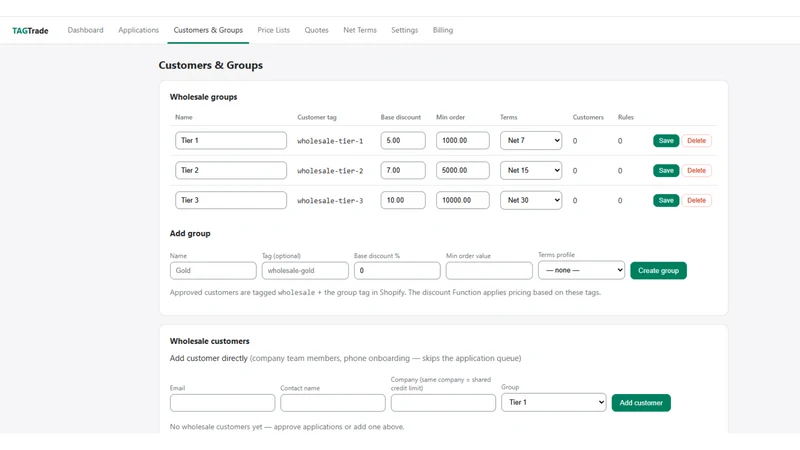
Task: Open the Quotes tab
Action: pos(316,30)
